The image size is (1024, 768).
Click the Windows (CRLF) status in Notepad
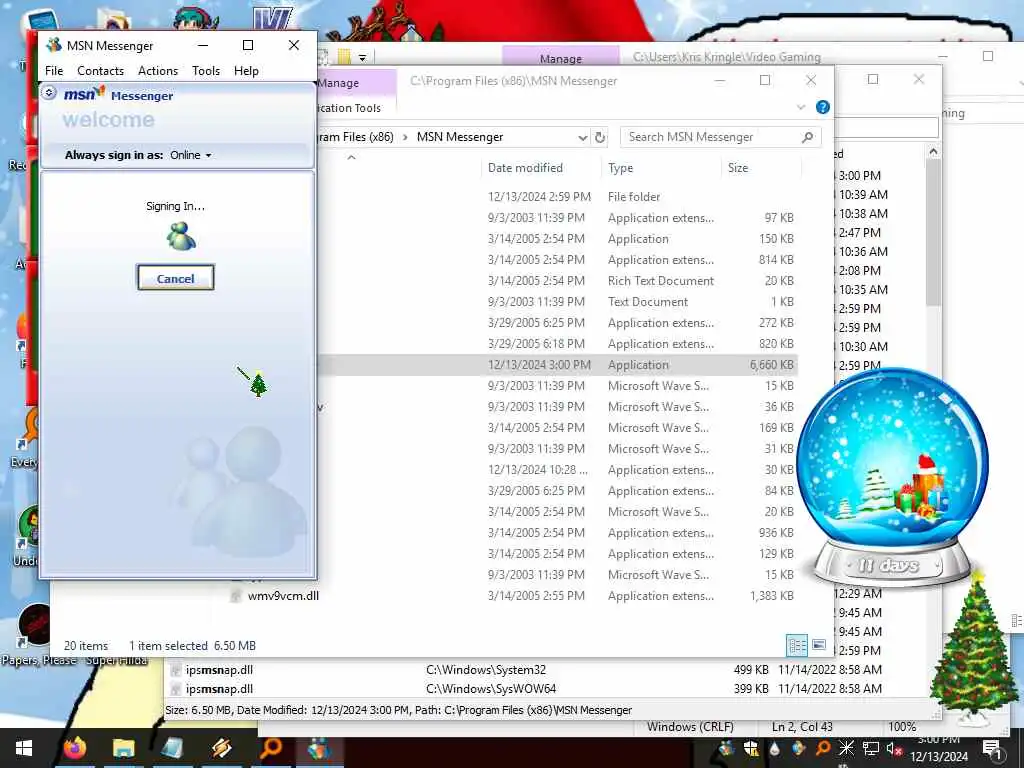pyautogui.click(x=690, y=726)
